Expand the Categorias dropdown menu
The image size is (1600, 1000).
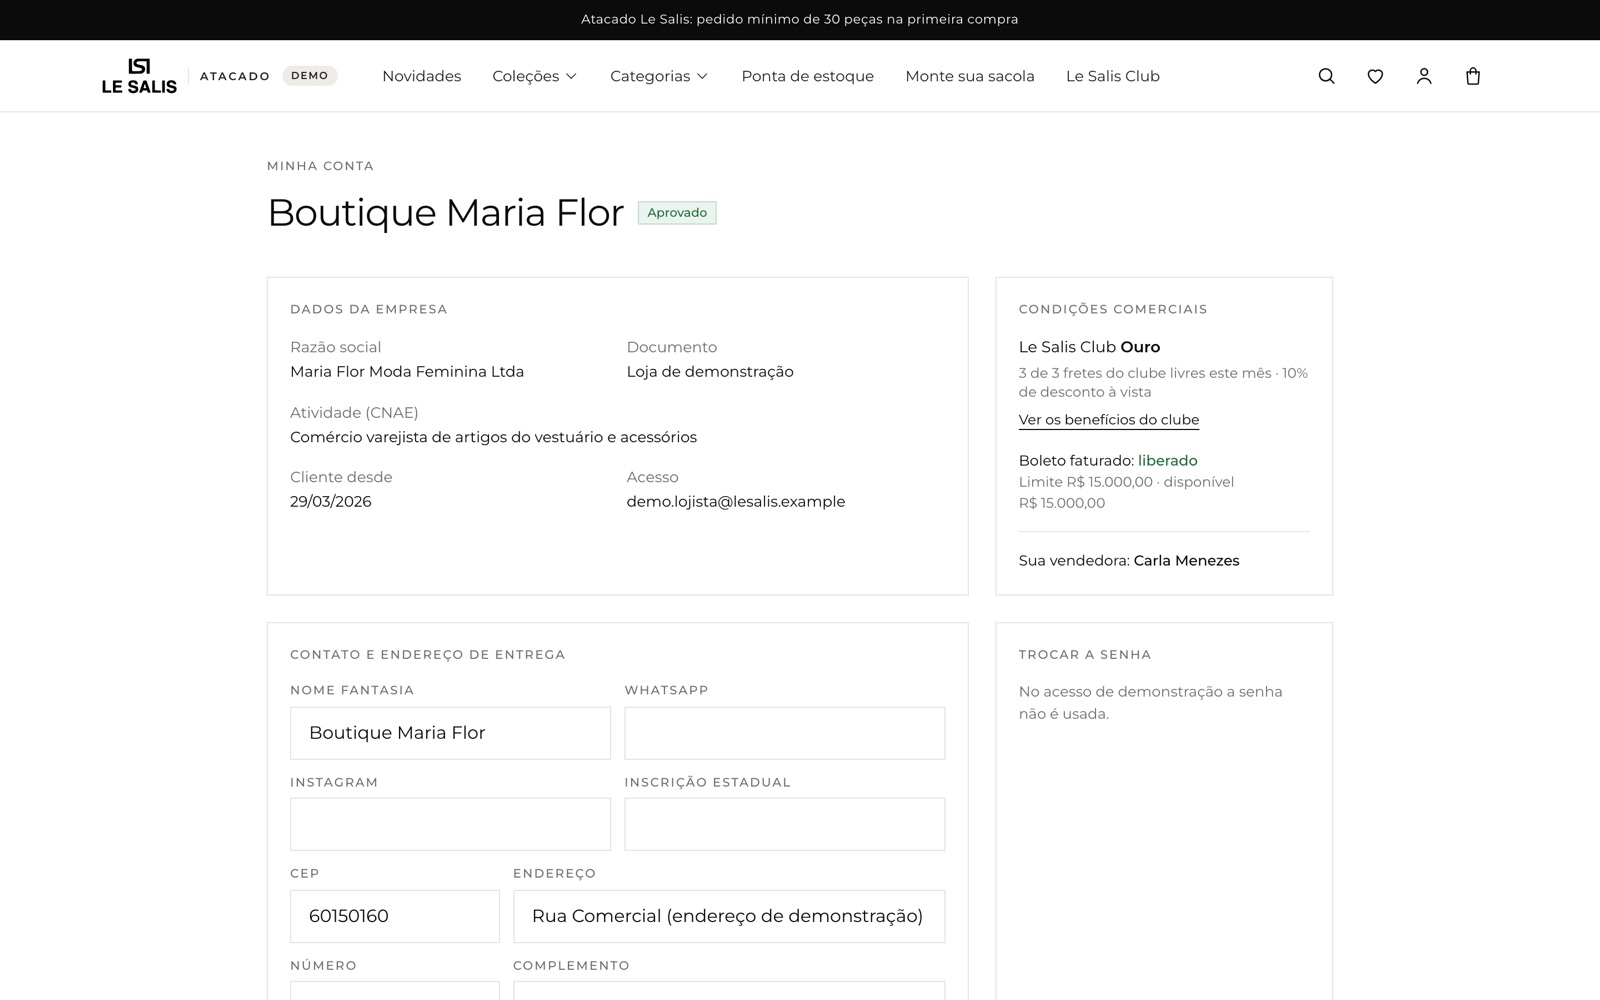[x=659, y=76]
